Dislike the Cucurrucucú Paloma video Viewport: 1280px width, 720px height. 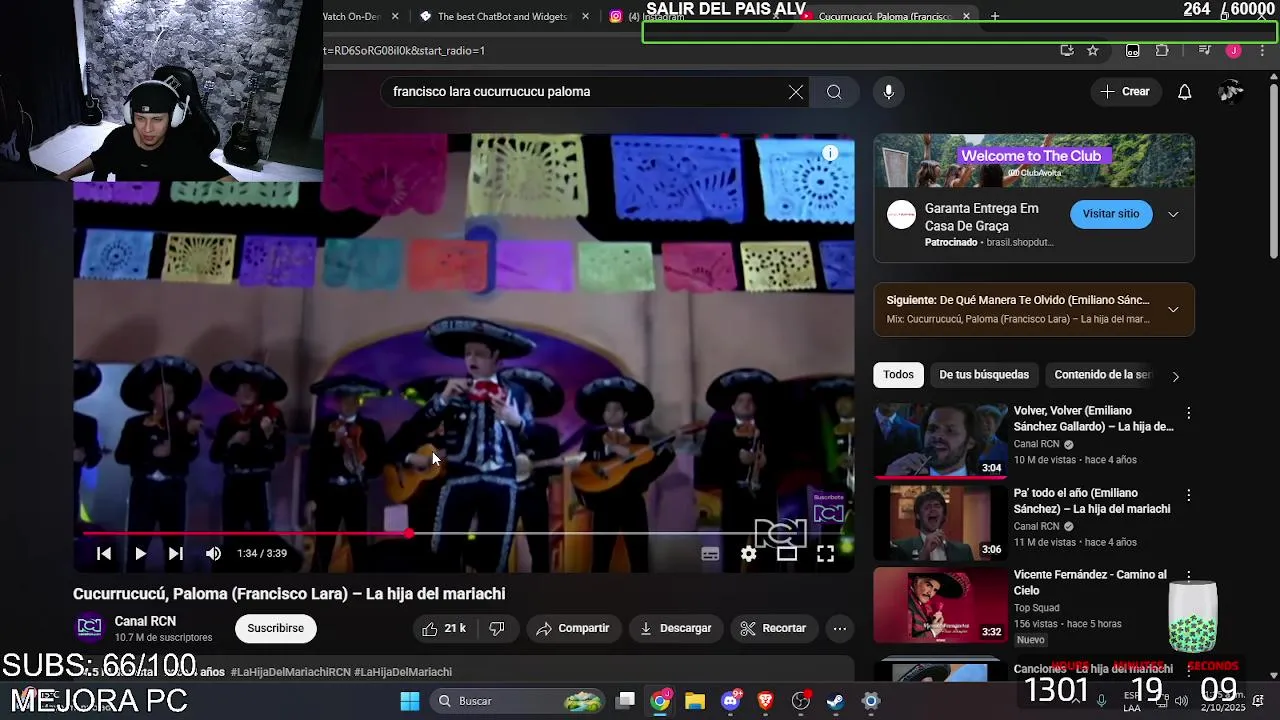coord(497,628)
